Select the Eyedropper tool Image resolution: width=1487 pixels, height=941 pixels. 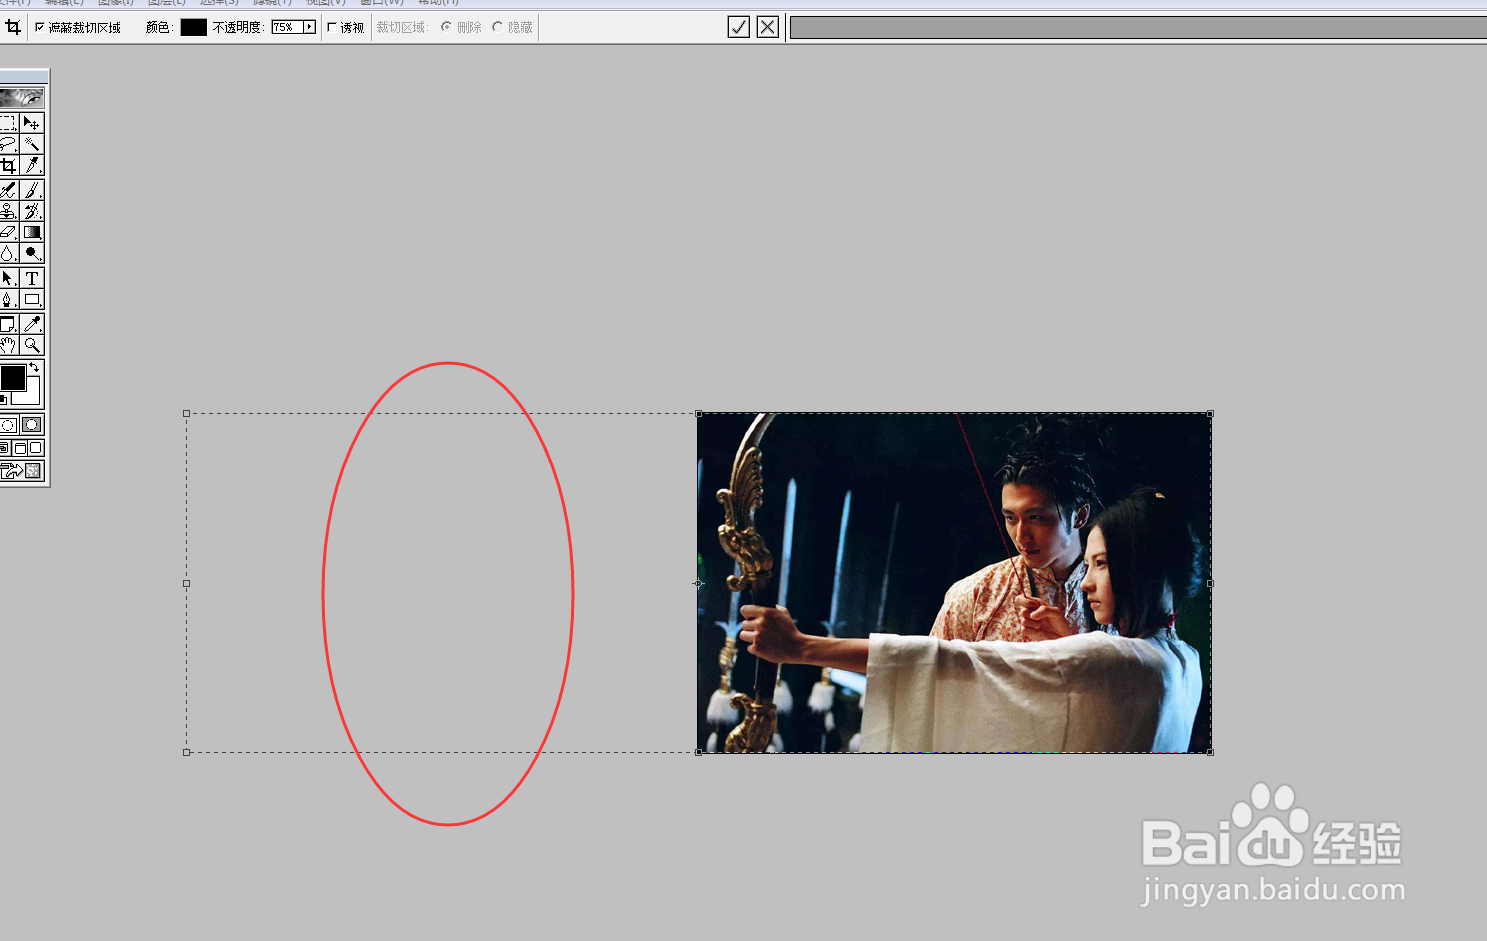click(32, 324)
